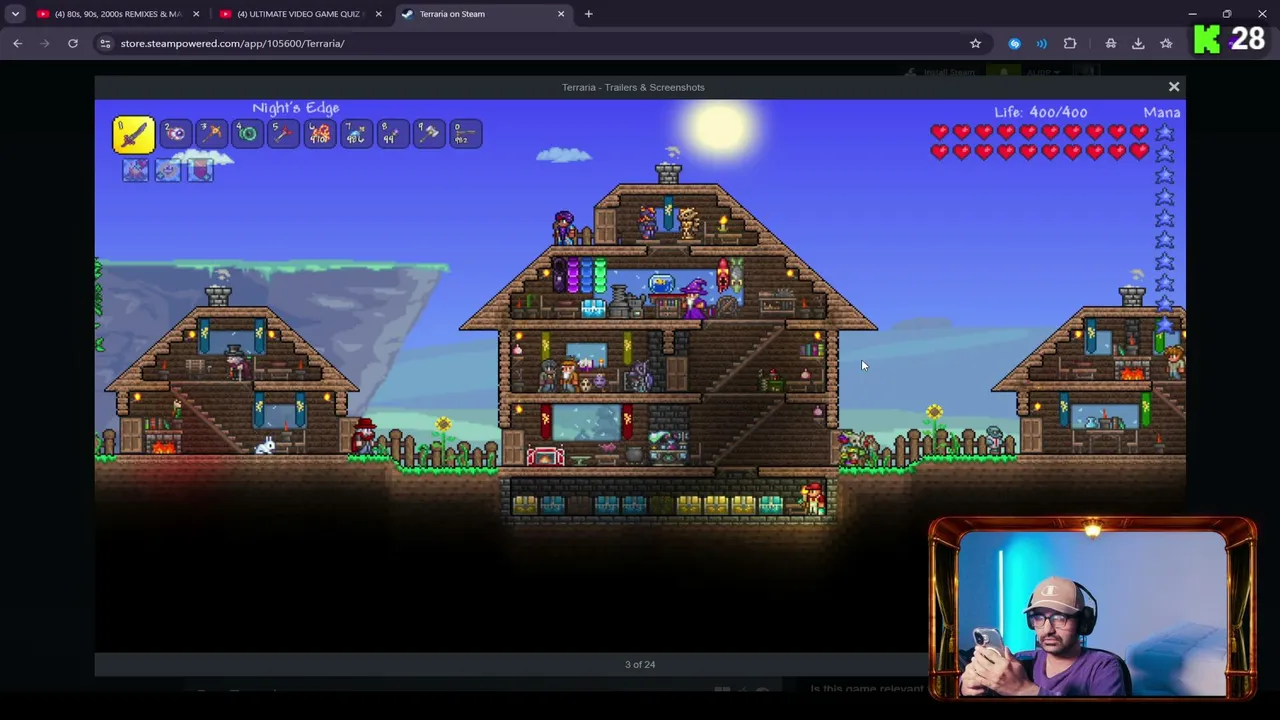Open the bookmarks list star icon
Viewport: 1280px width, 720px height.
tap(1166, 43)
